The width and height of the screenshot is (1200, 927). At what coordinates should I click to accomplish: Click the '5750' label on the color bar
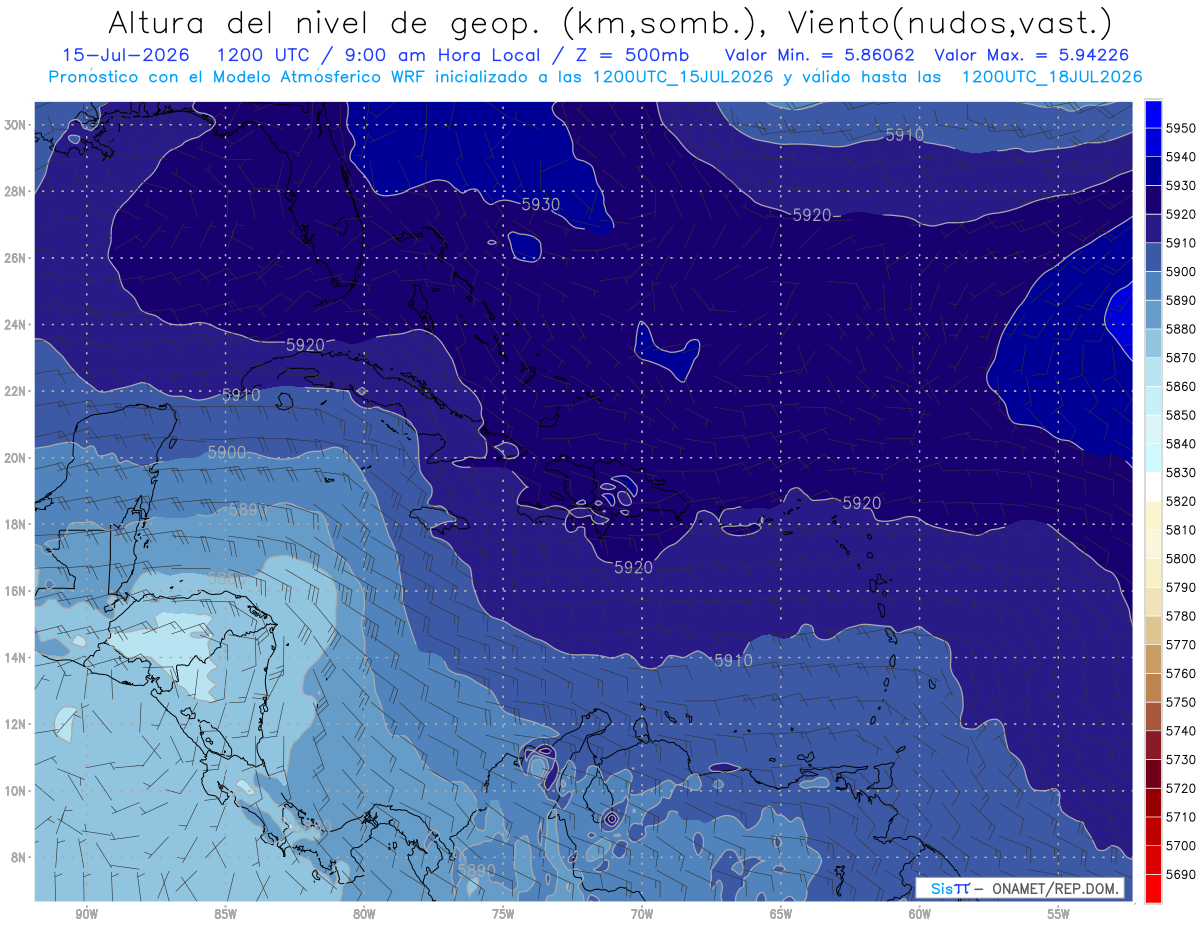(x=1181, y=702)
